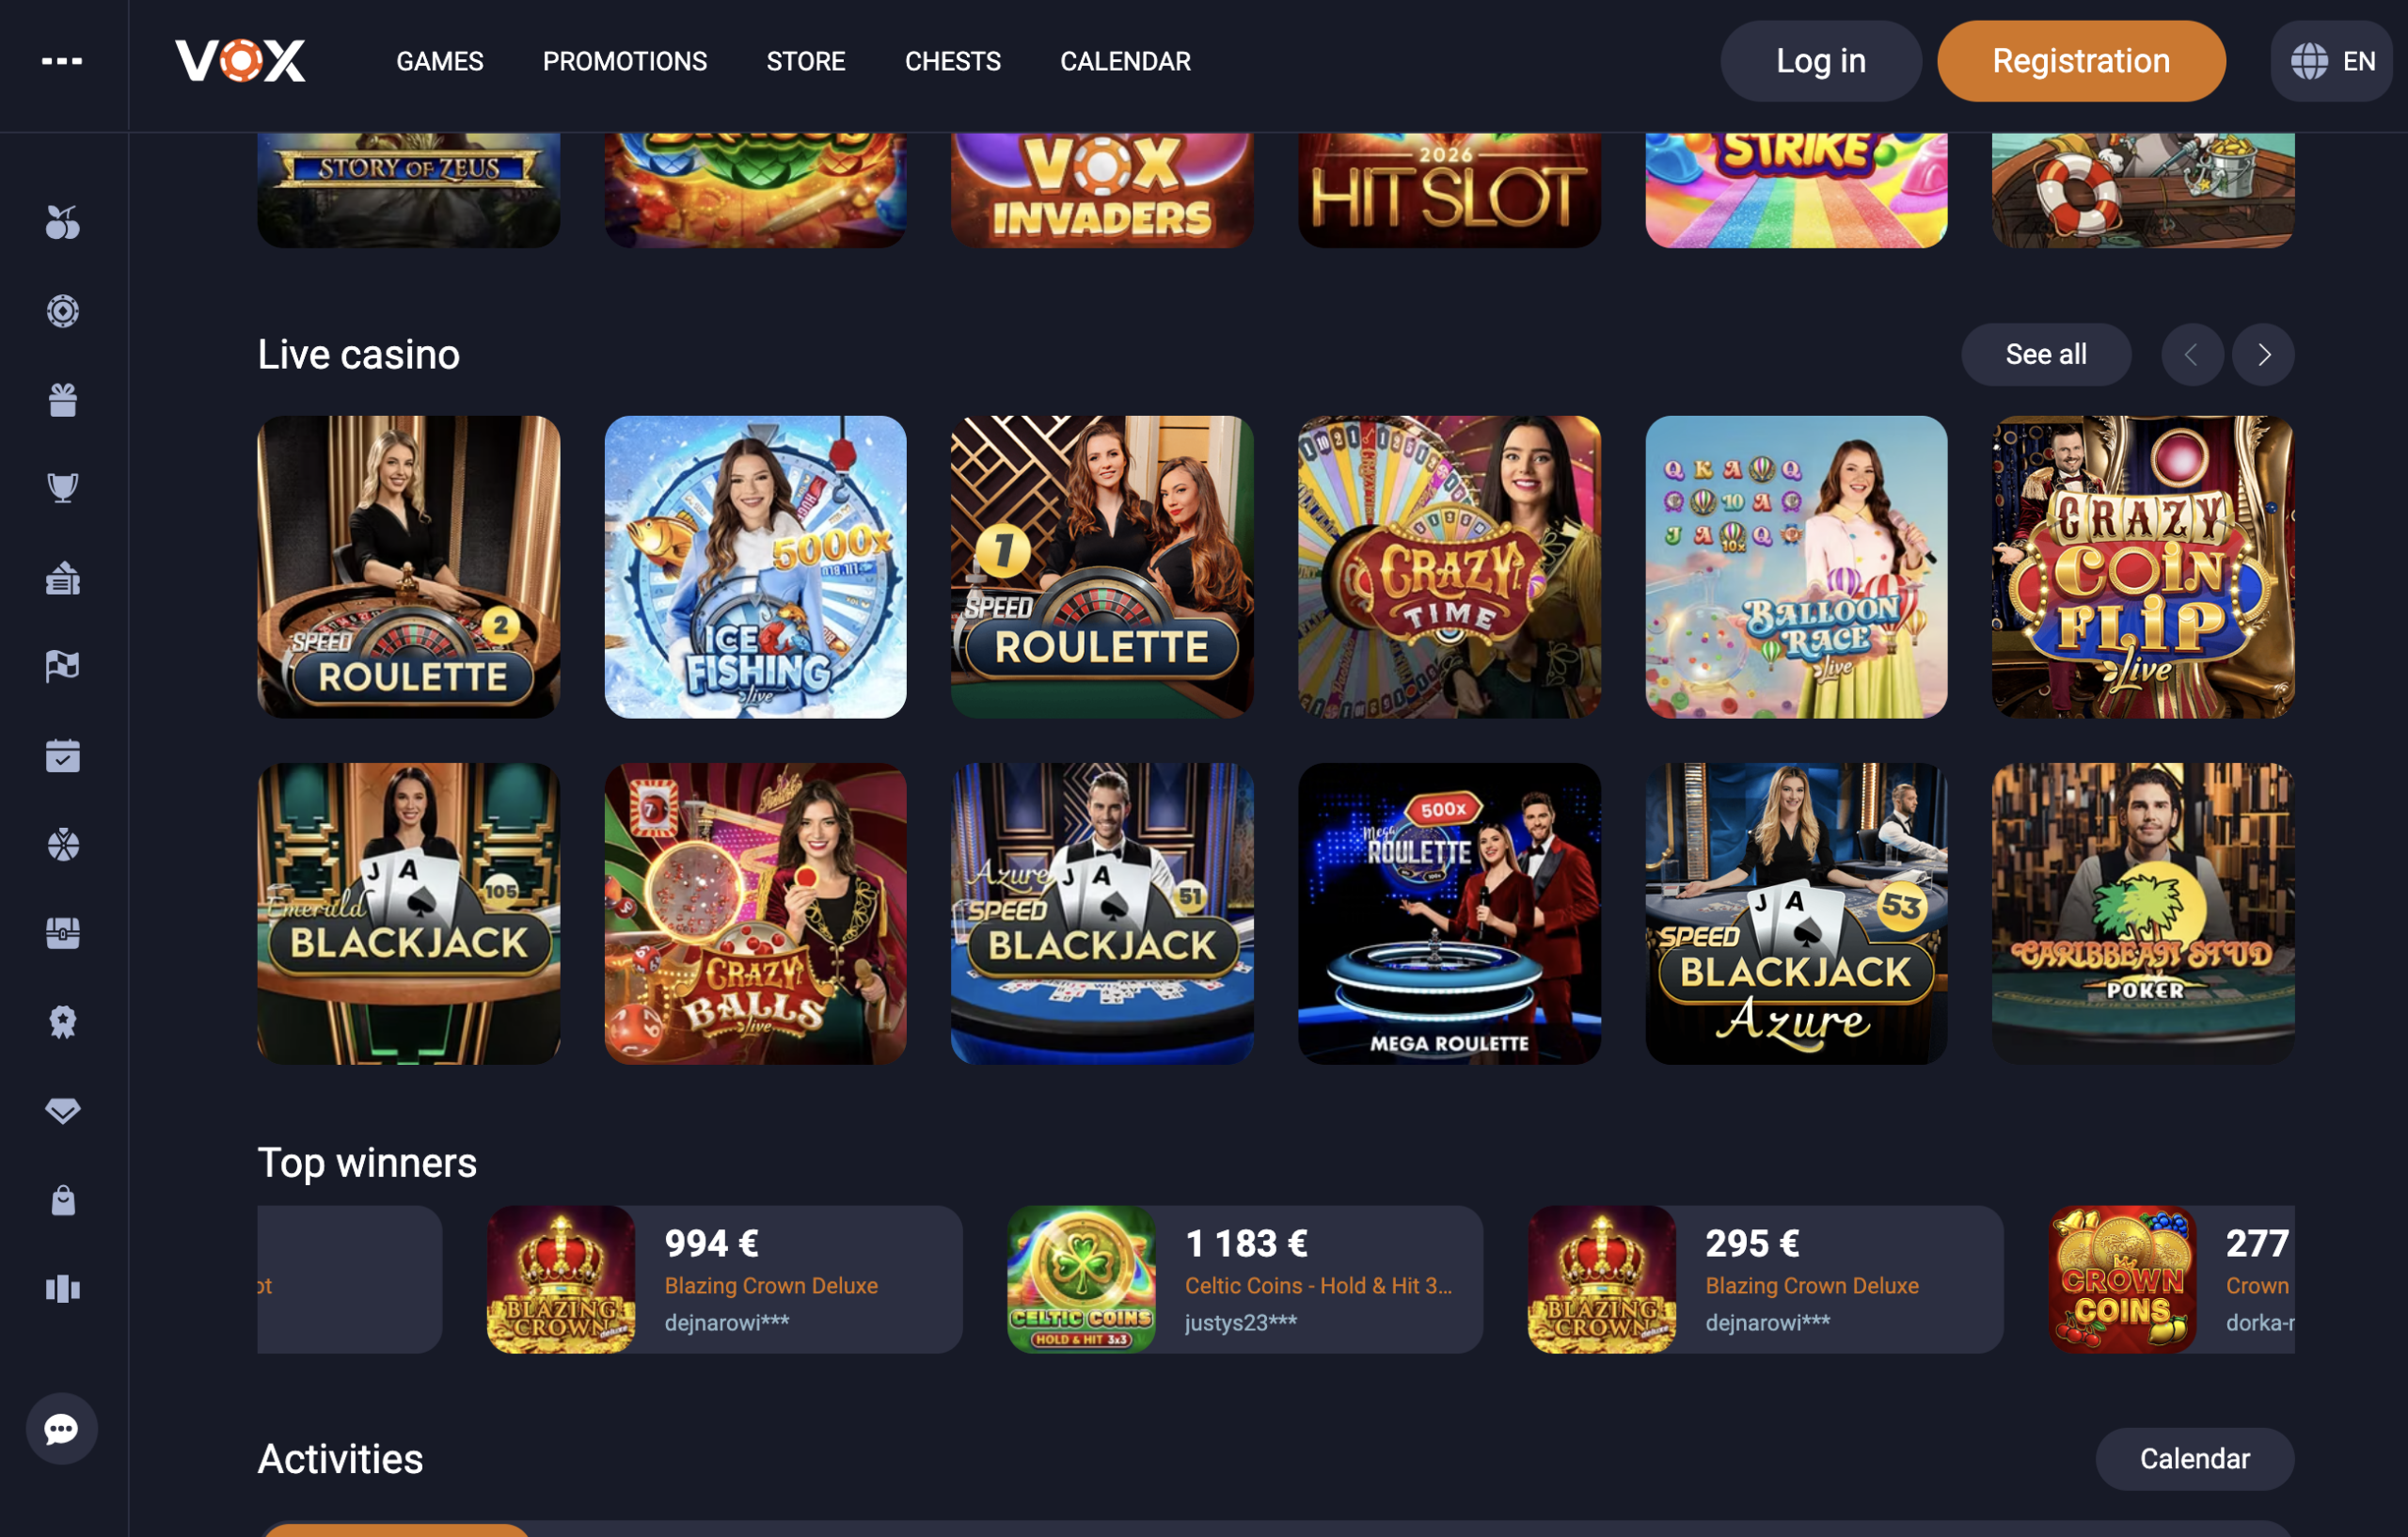Select the trophy tournaments sidebar icon
This screenshot has width=2408, height=1537.
(63, 488)
